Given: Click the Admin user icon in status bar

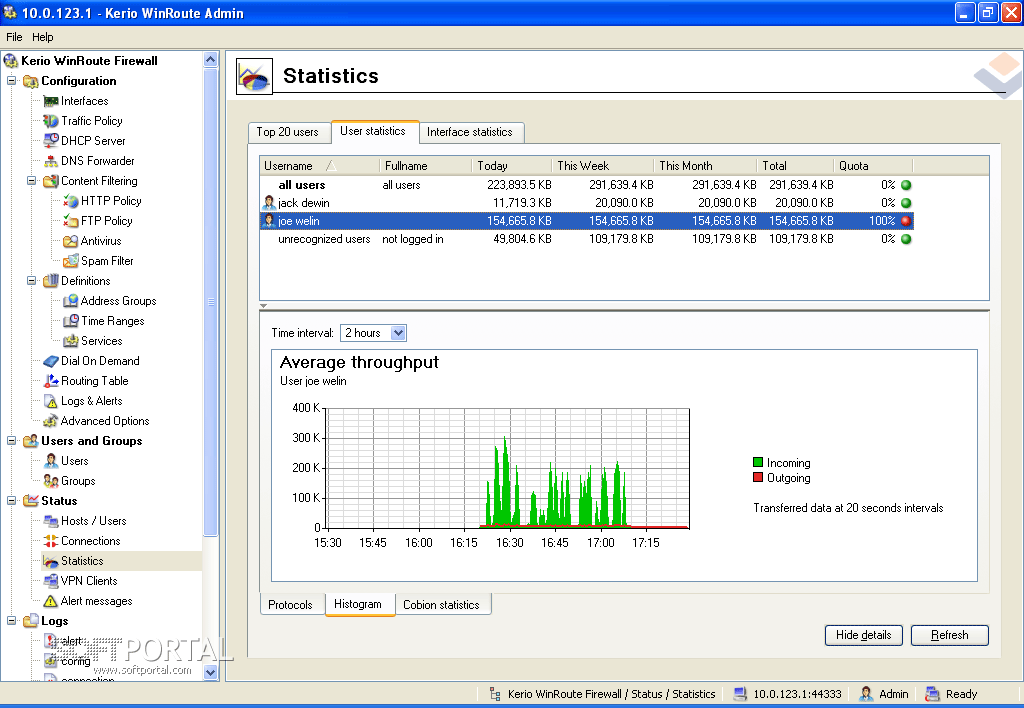Looking at the screenshot, I should point(866,694).
